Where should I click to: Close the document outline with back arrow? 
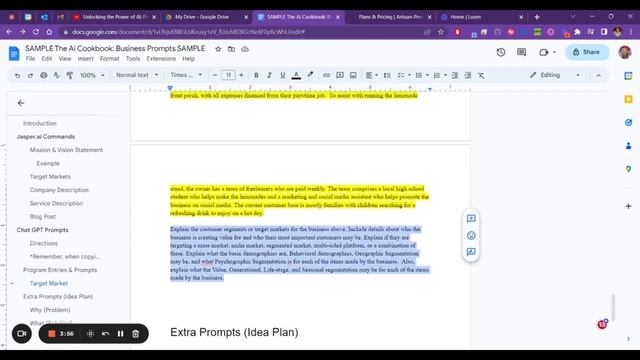point(21,103)
